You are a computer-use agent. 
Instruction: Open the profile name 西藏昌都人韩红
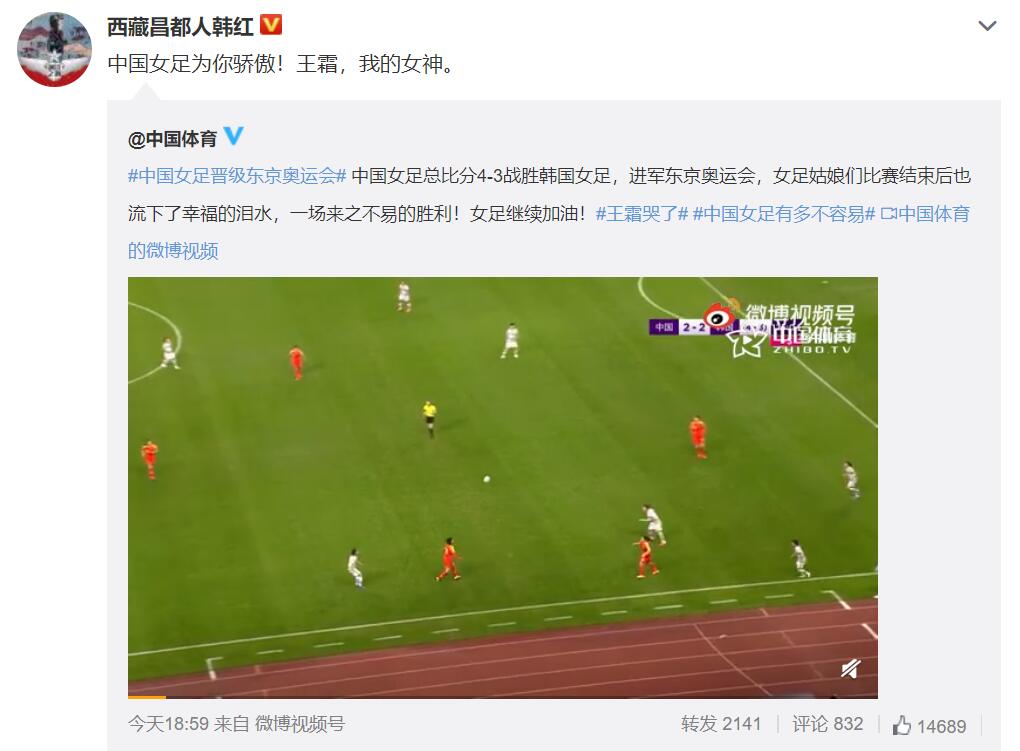pos(180,27)
